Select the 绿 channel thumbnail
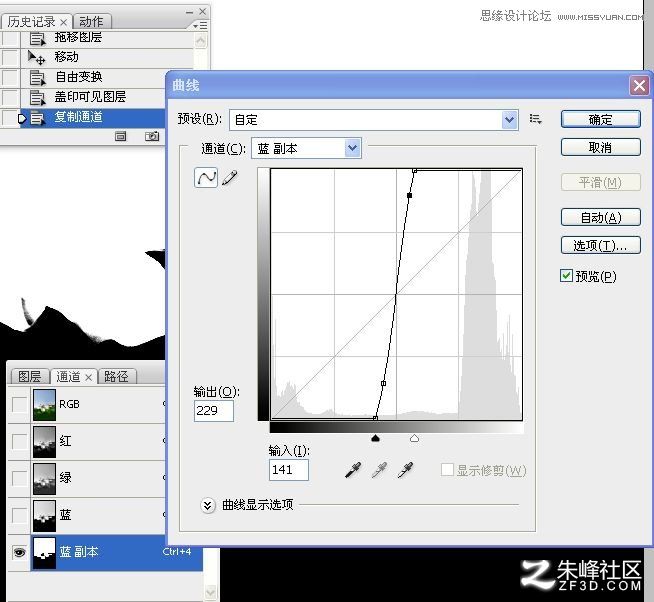Image resolution: width=654 pixels, height=602 pixels. click(x=44, y=478)
